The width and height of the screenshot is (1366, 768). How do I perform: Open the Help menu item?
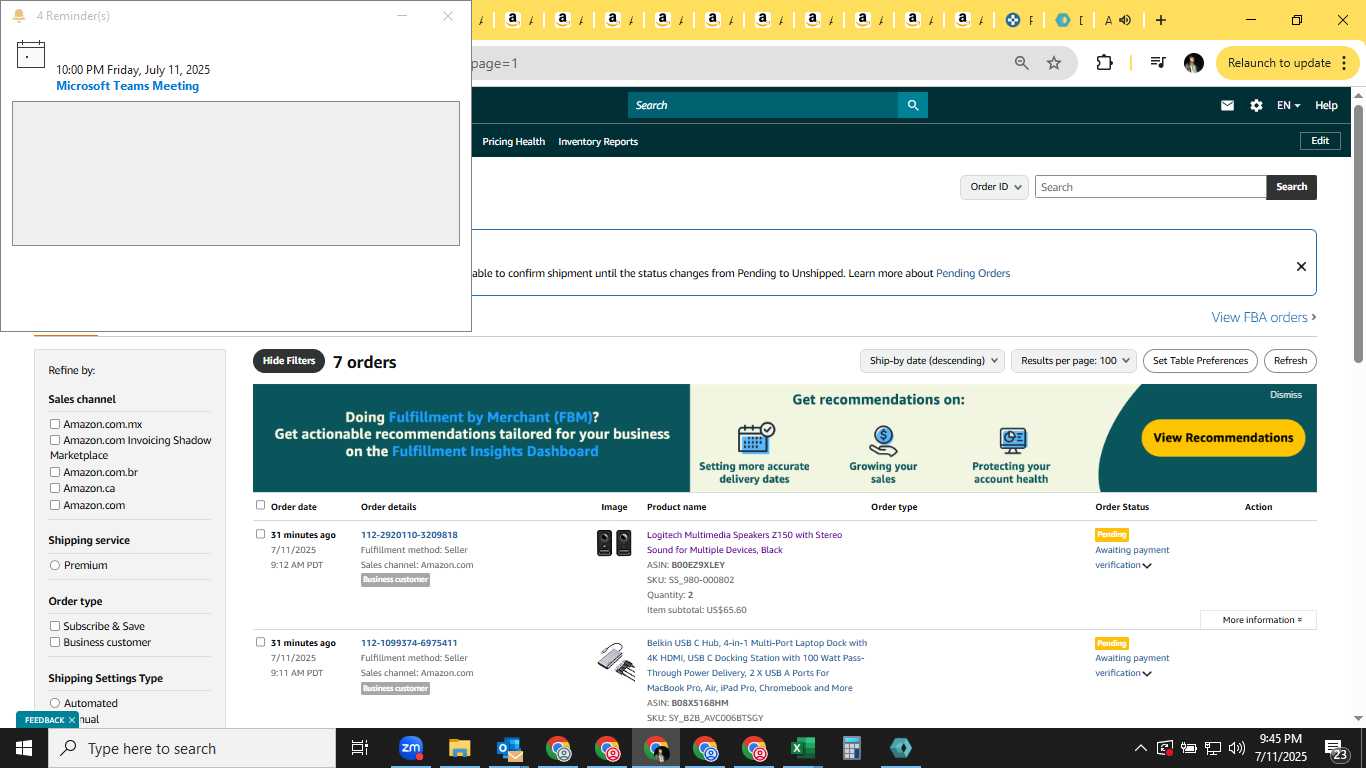[x=1326, y=105]
